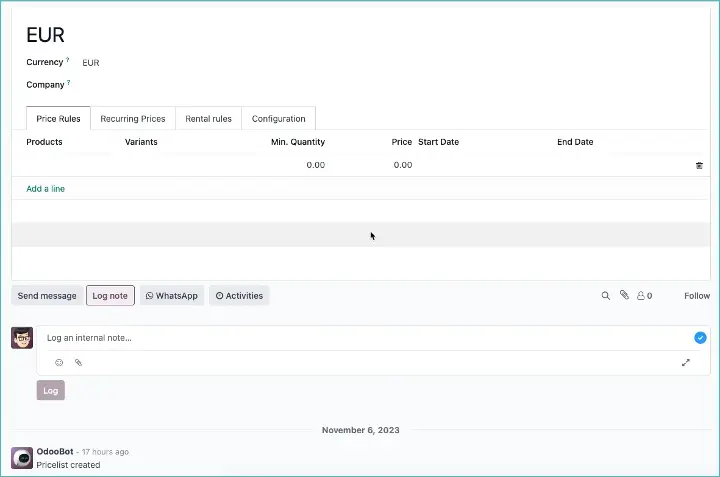Image resolution: width=720 pixels, height=477 pixels.
Task: Click the 'Pricelist created' message
Action: (68, 465)
